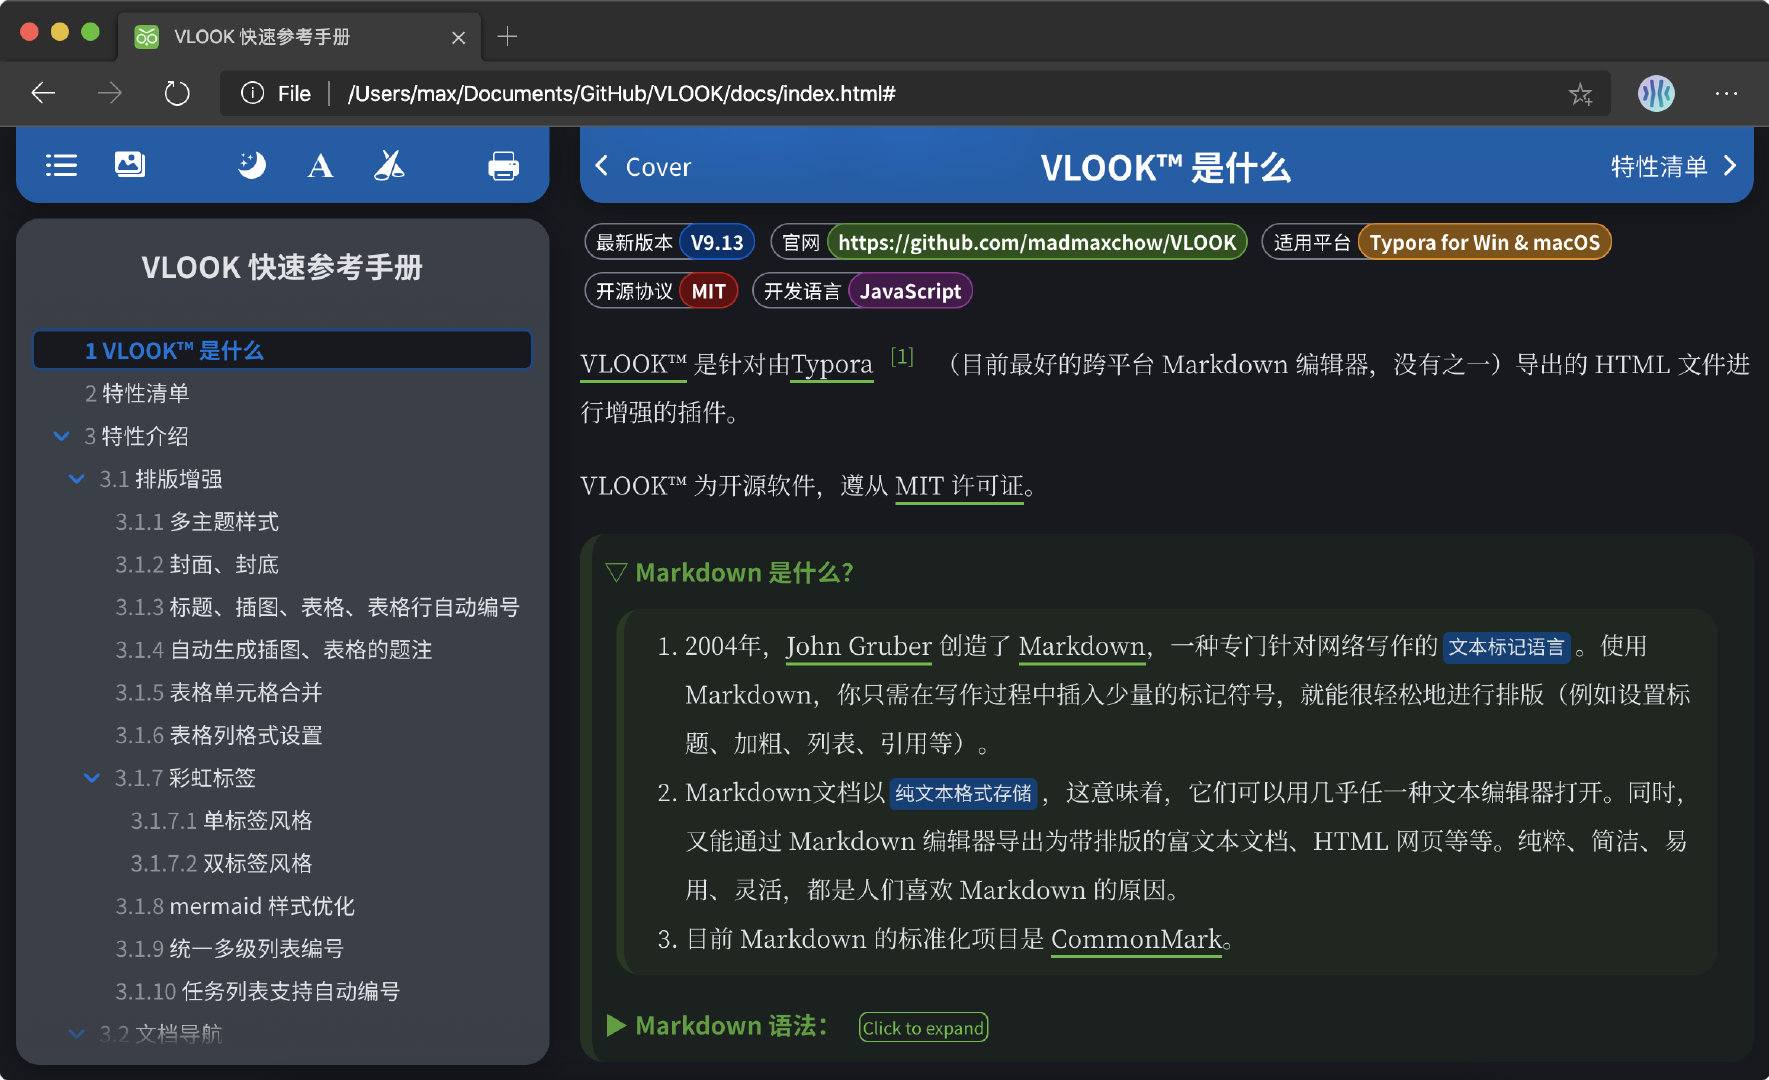Bookmark page with star icon

(x=1580, y=94)
